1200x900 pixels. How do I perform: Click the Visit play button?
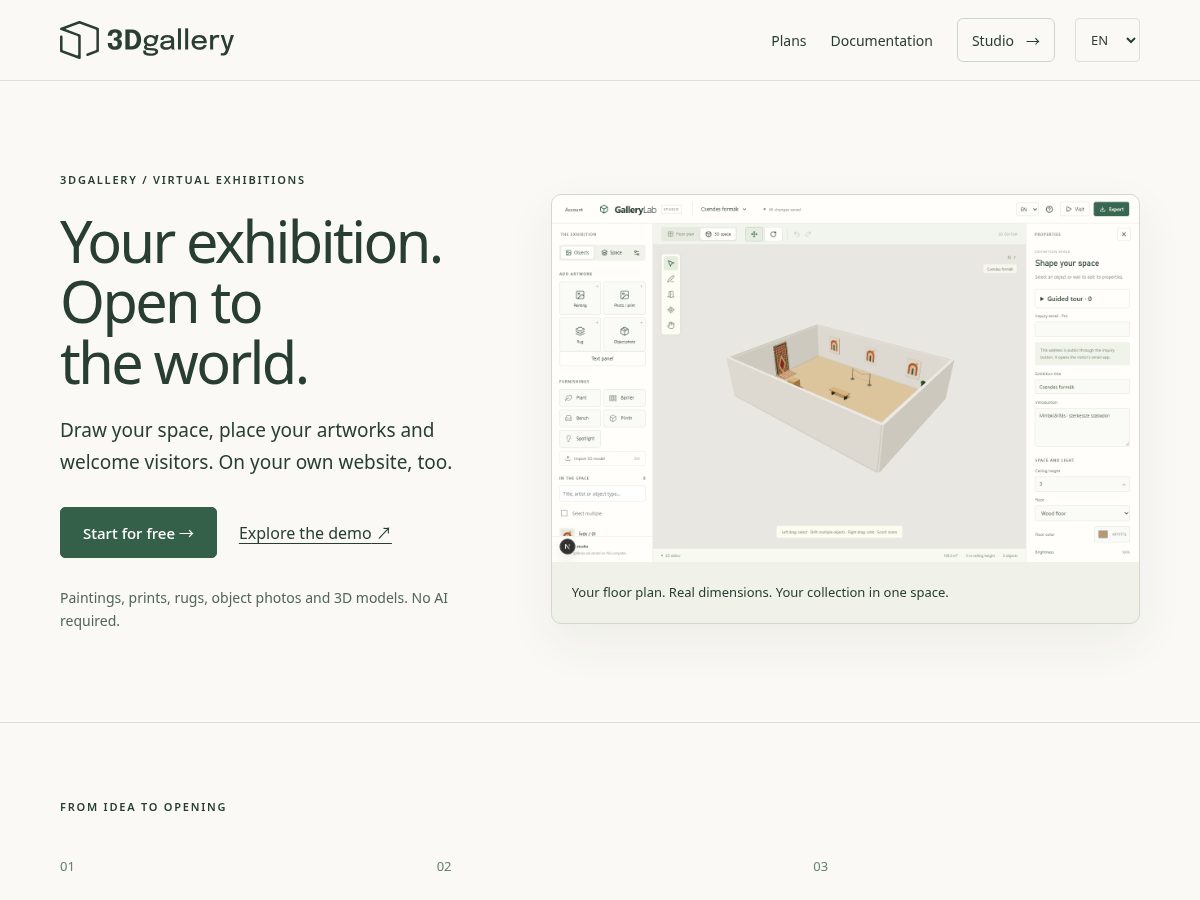pyautogui.click(x=1075, y=209)
